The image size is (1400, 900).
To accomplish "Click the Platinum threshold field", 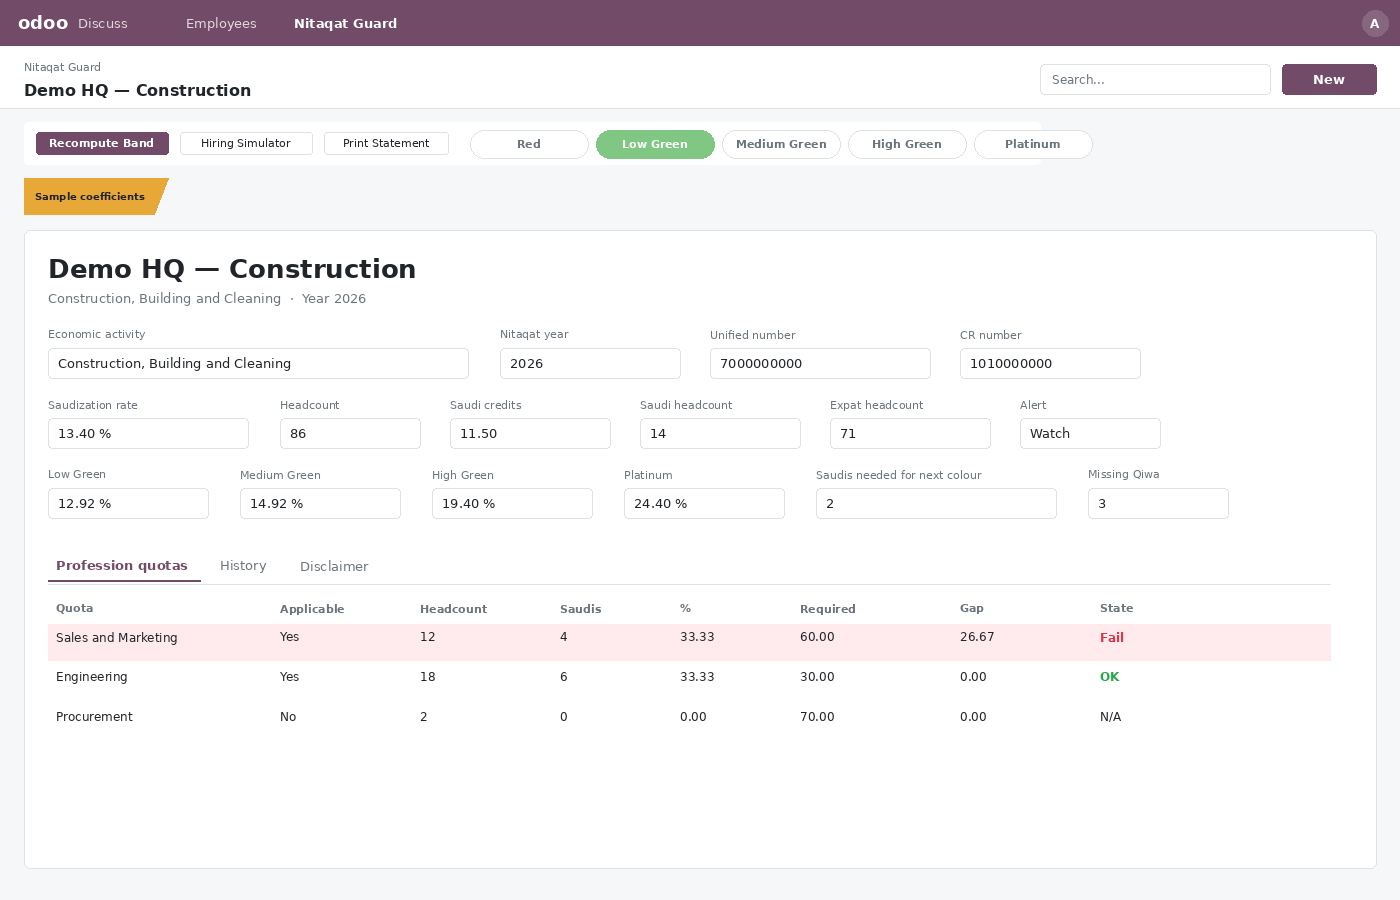I will click(x=704, y=503).
